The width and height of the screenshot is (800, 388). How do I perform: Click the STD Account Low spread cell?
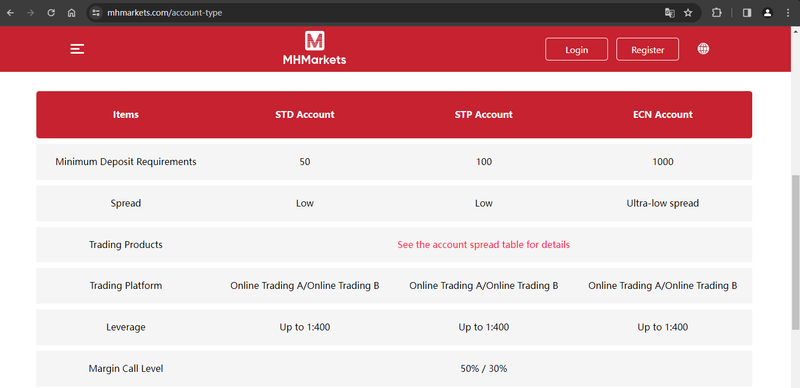coord(305,203)
